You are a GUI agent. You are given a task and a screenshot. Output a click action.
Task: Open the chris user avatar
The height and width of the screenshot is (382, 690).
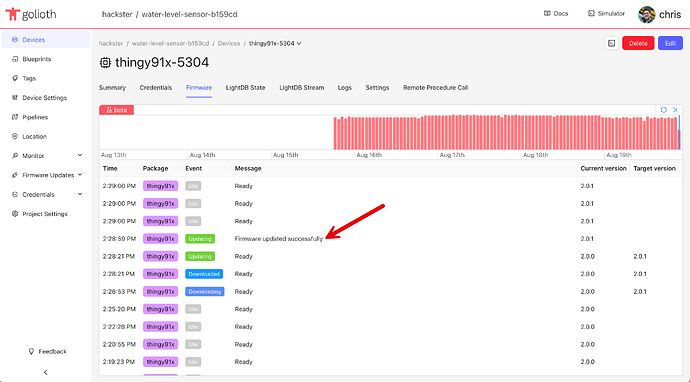pos(646,15)
